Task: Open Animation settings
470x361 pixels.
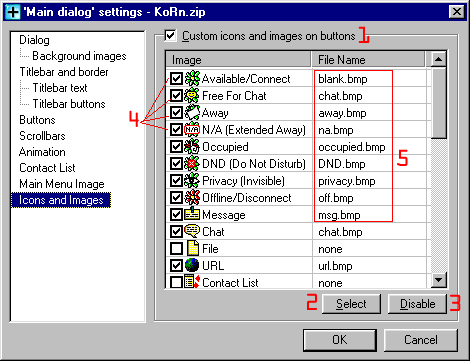Action: (x=42, y=152)
